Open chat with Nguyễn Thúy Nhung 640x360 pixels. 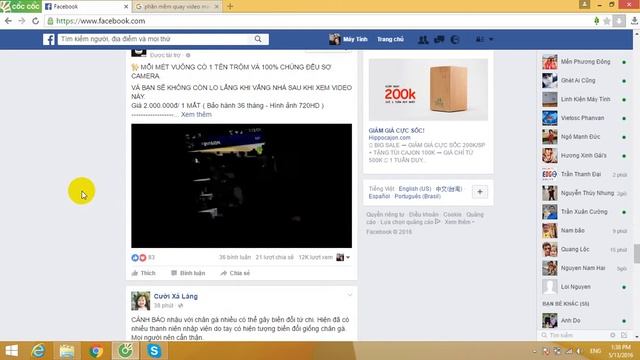[x=585, y=193]
